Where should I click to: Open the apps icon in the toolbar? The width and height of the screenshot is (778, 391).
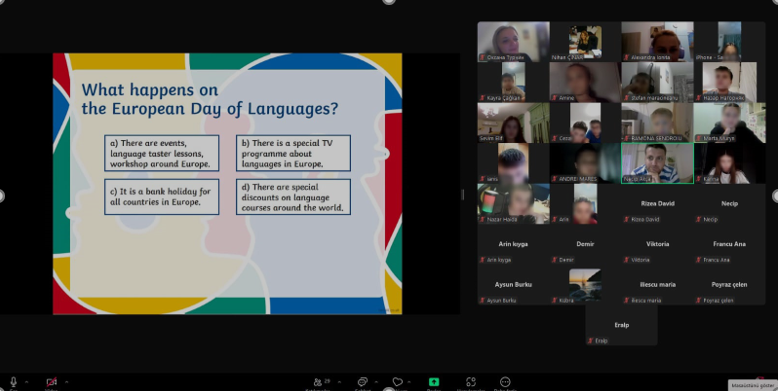click(471, 382)
